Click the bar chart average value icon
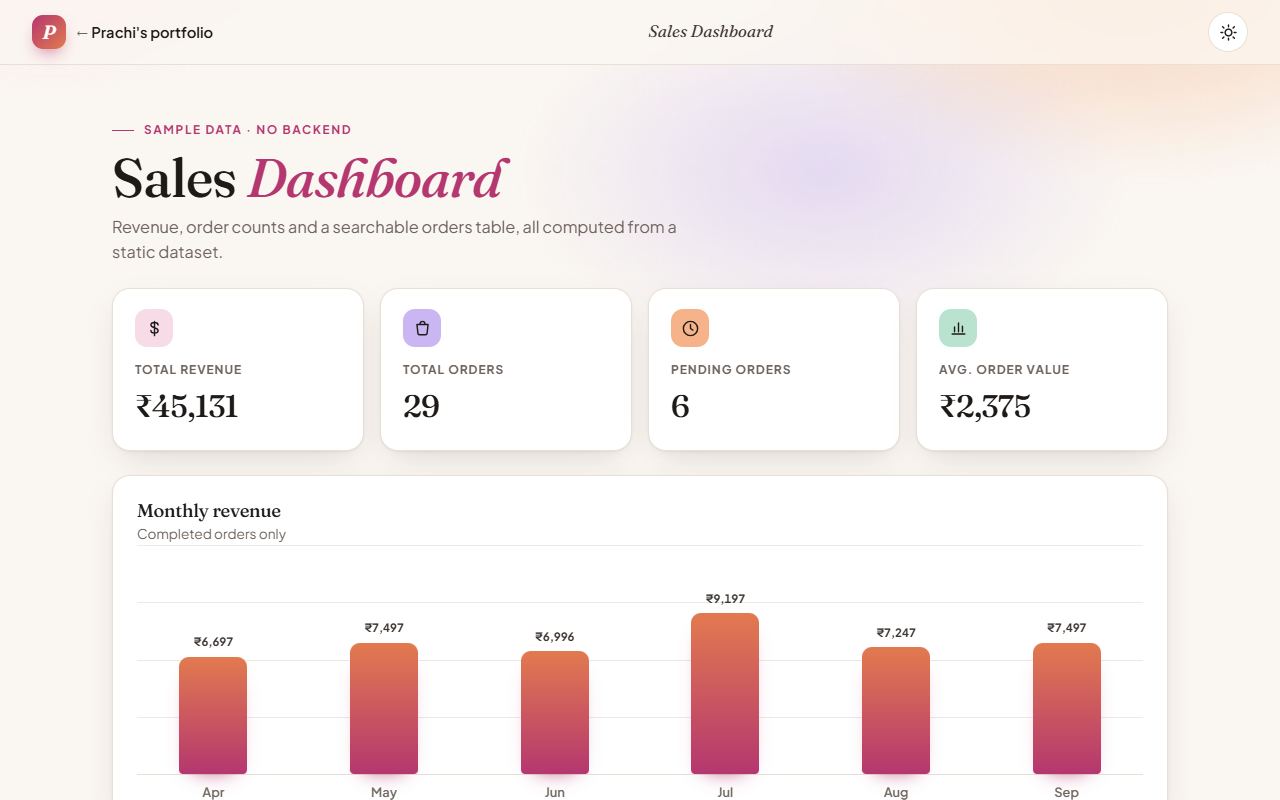The width and height of the screenshot is (1280, 800). [958, 328]
